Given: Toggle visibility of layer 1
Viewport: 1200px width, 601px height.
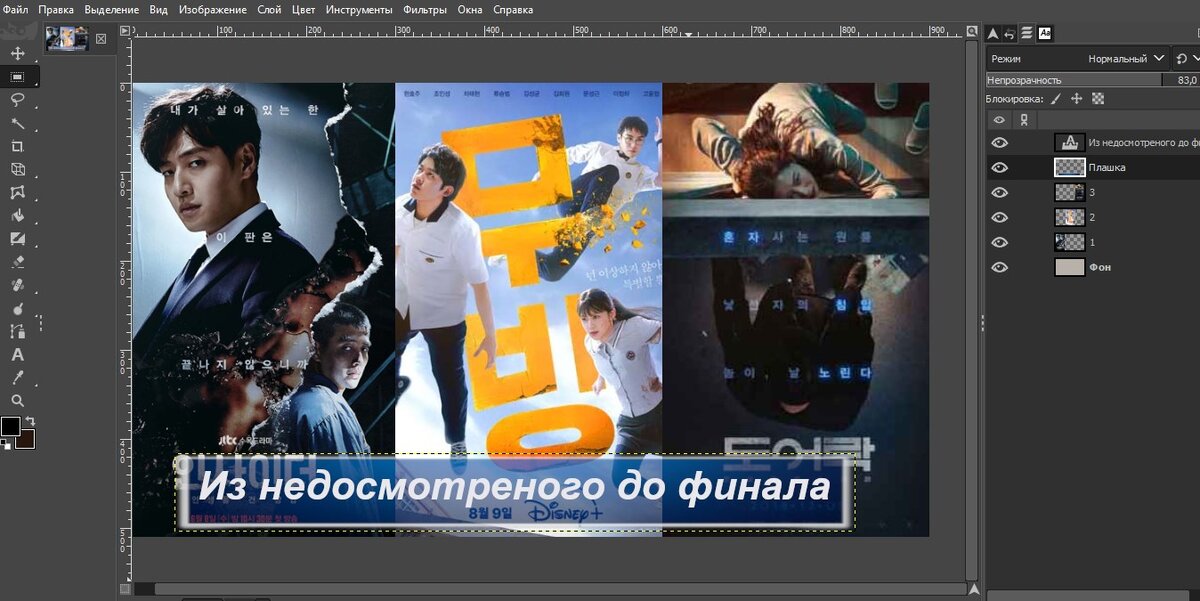Looking at the screenshot, I should (999, 243).
